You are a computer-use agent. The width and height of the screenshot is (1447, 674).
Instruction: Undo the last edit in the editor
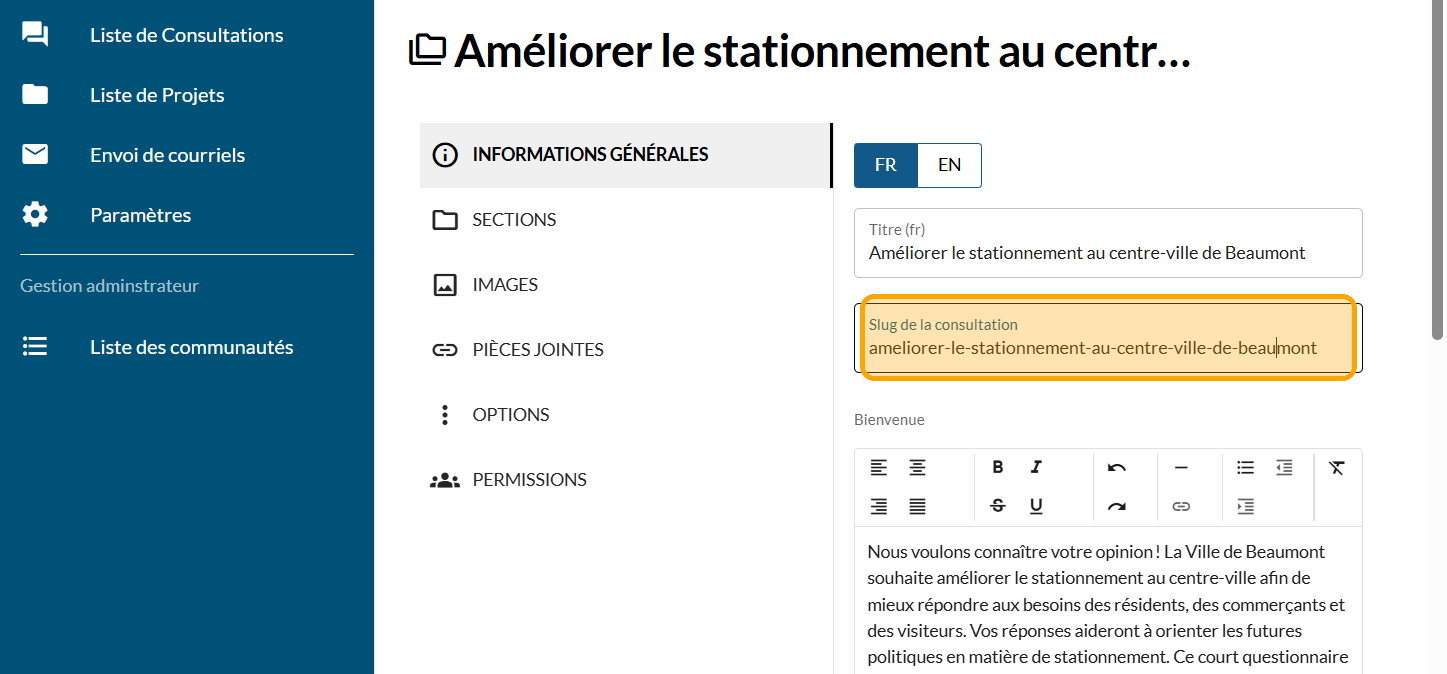coord(1117,467)
